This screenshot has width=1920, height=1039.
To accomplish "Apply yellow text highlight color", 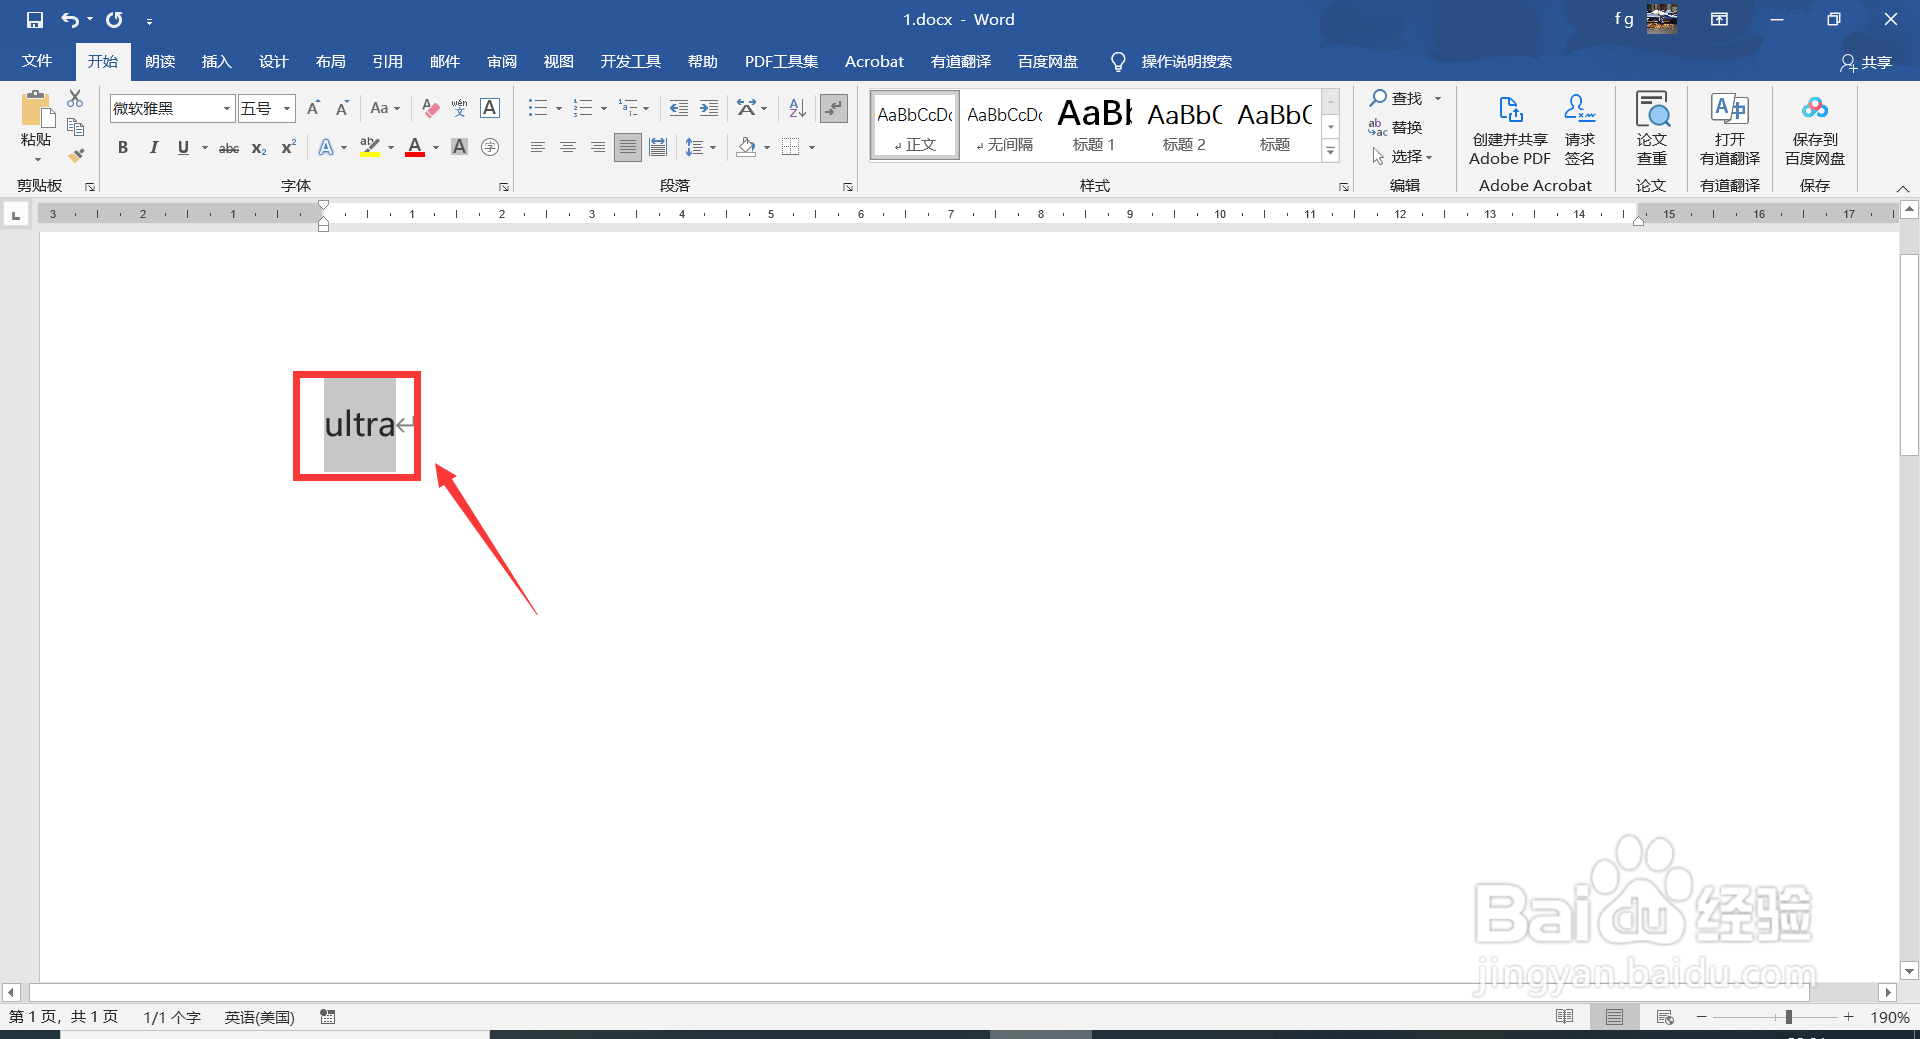I will [370, 148].
